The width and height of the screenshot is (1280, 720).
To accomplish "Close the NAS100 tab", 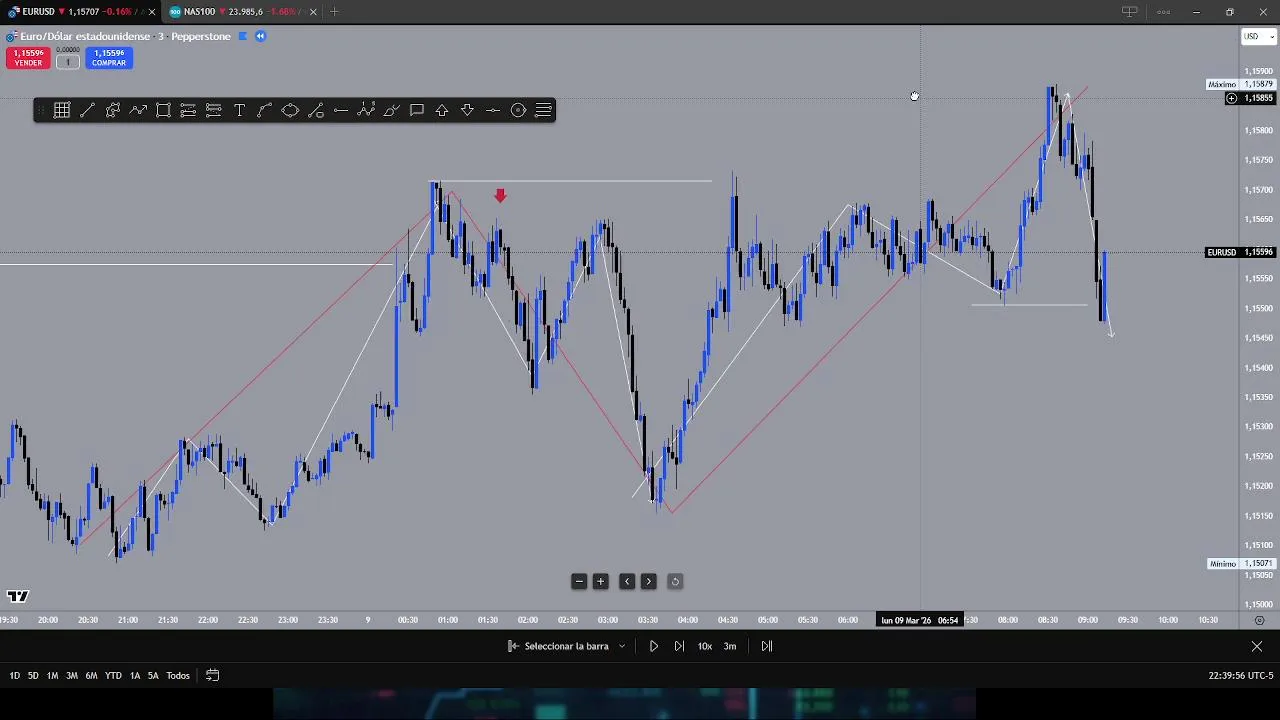I will 313,12.
